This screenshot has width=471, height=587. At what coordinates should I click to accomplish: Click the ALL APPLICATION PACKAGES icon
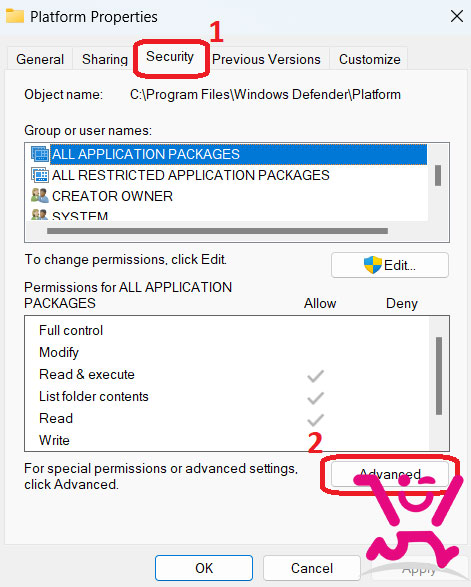pyautogui.click(x=40, y=154)
